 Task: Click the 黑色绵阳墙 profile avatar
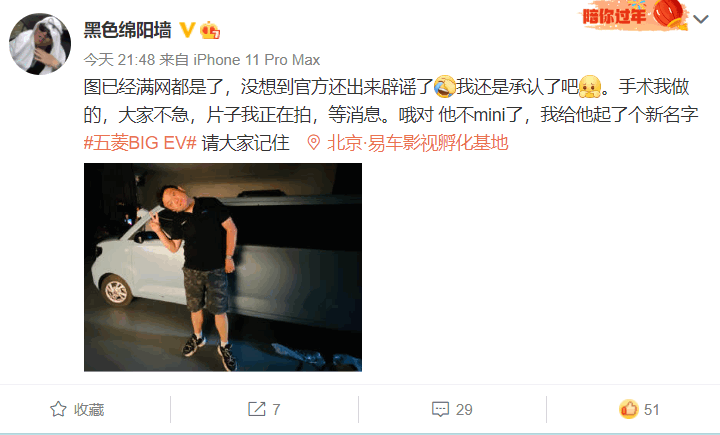point(40,44)
